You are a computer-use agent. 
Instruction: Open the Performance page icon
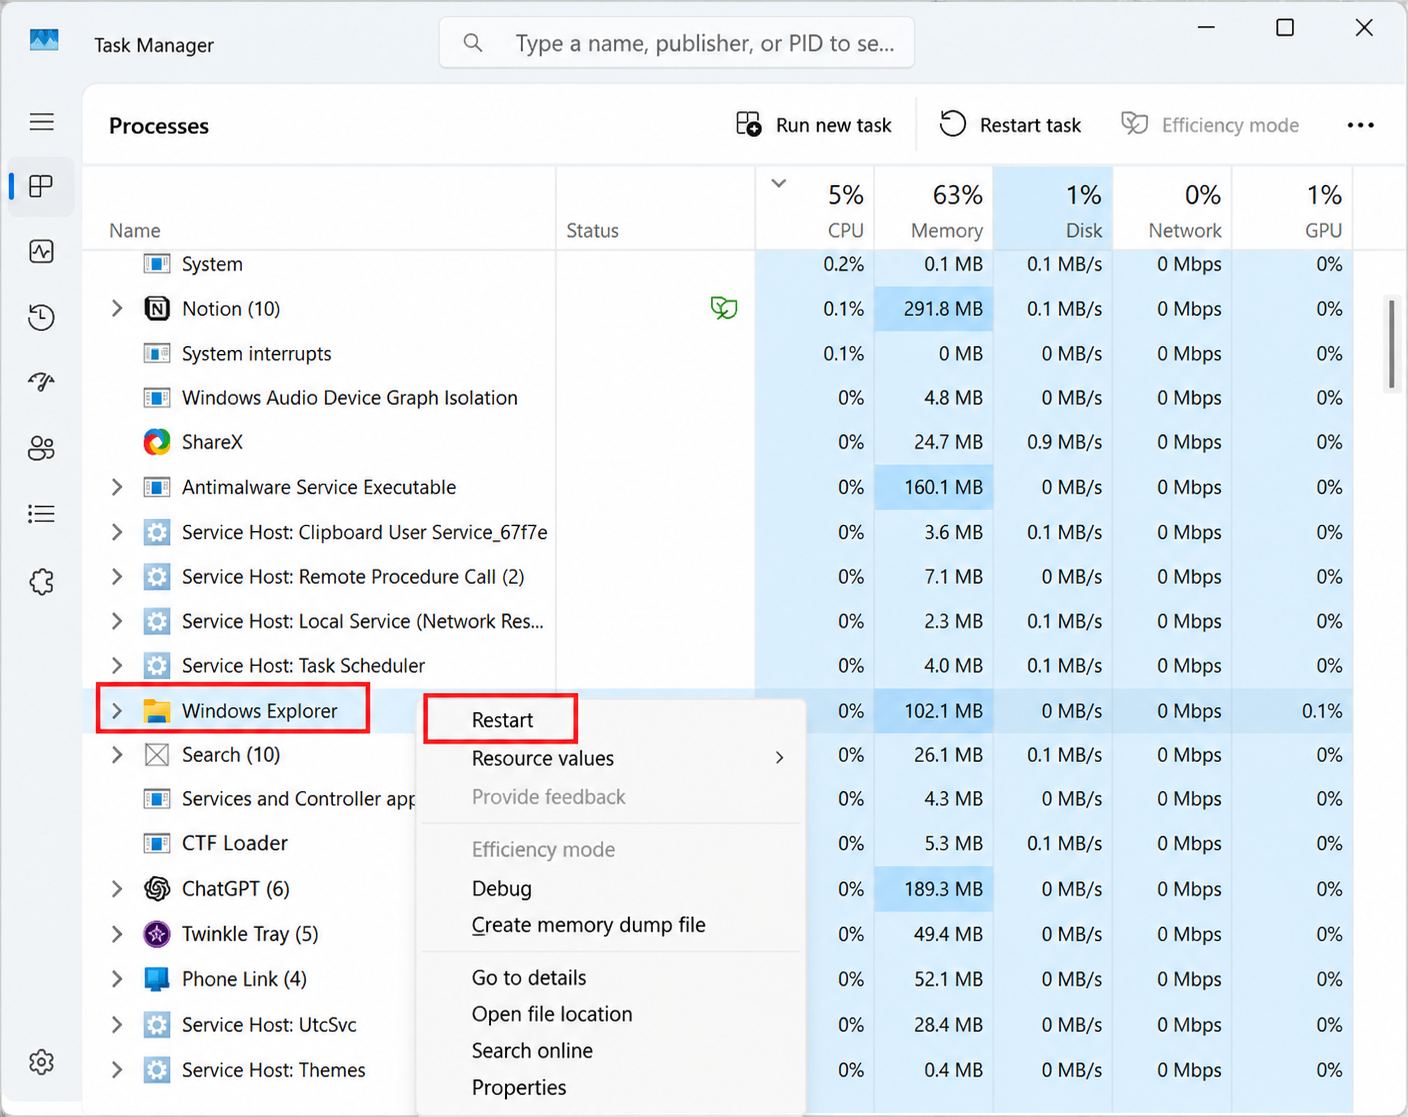(42, 251)
